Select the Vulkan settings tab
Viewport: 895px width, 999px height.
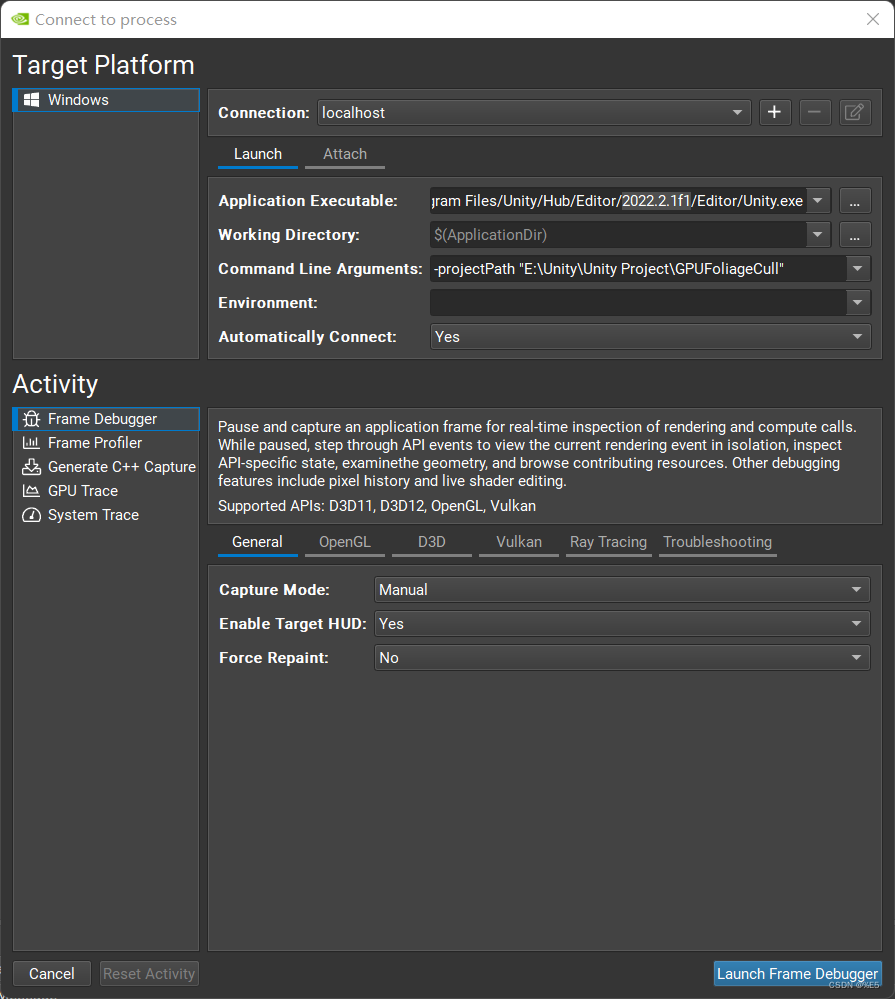click(519, 542)
